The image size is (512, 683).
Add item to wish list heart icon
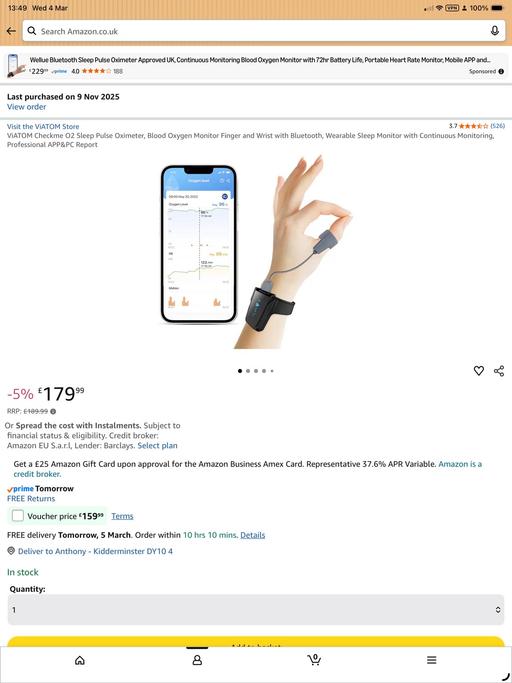(x=478, y=371)
